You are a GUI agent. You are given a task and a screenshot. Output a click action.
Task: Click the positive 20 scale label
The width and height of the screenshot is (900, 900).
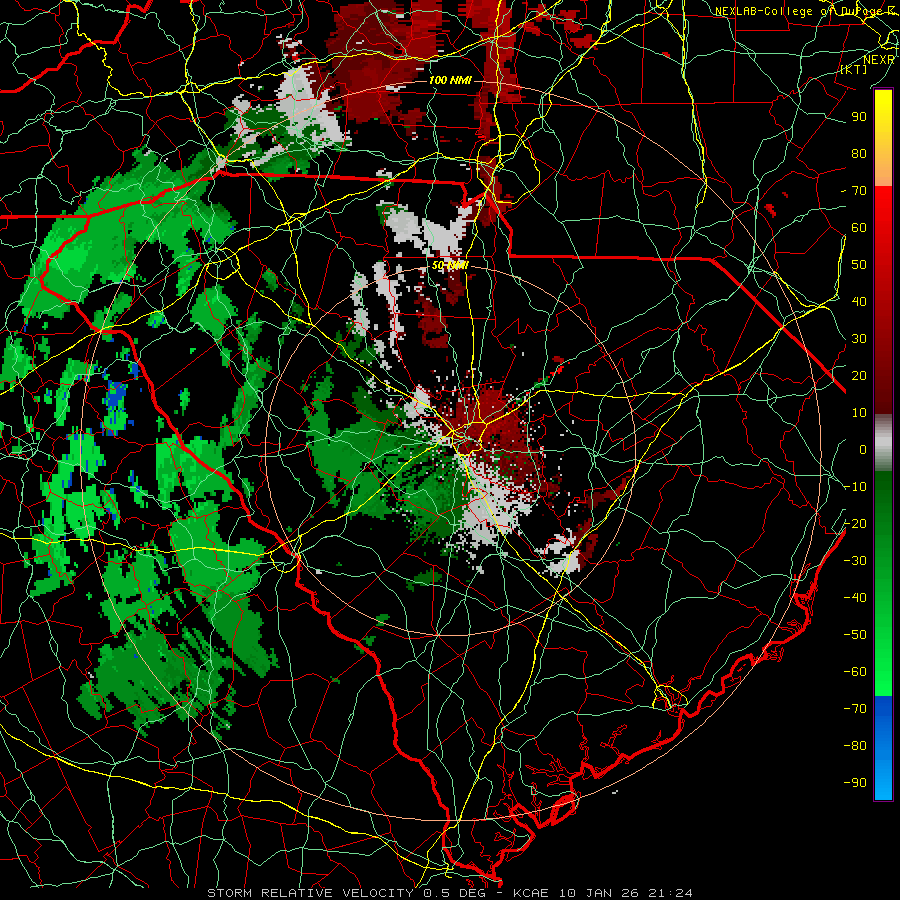pos(859,375)
